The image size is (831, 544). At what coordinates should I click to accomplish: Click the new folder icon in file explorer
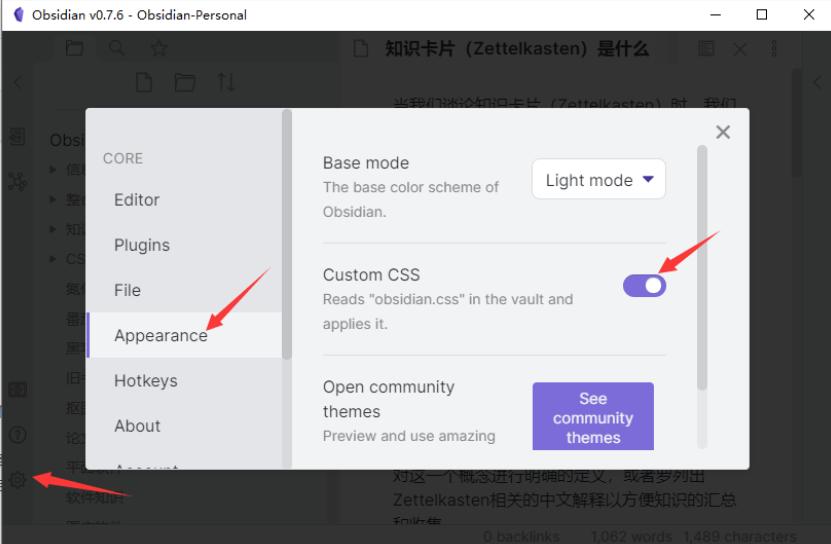pyautogui.click(x=185, y=83)
